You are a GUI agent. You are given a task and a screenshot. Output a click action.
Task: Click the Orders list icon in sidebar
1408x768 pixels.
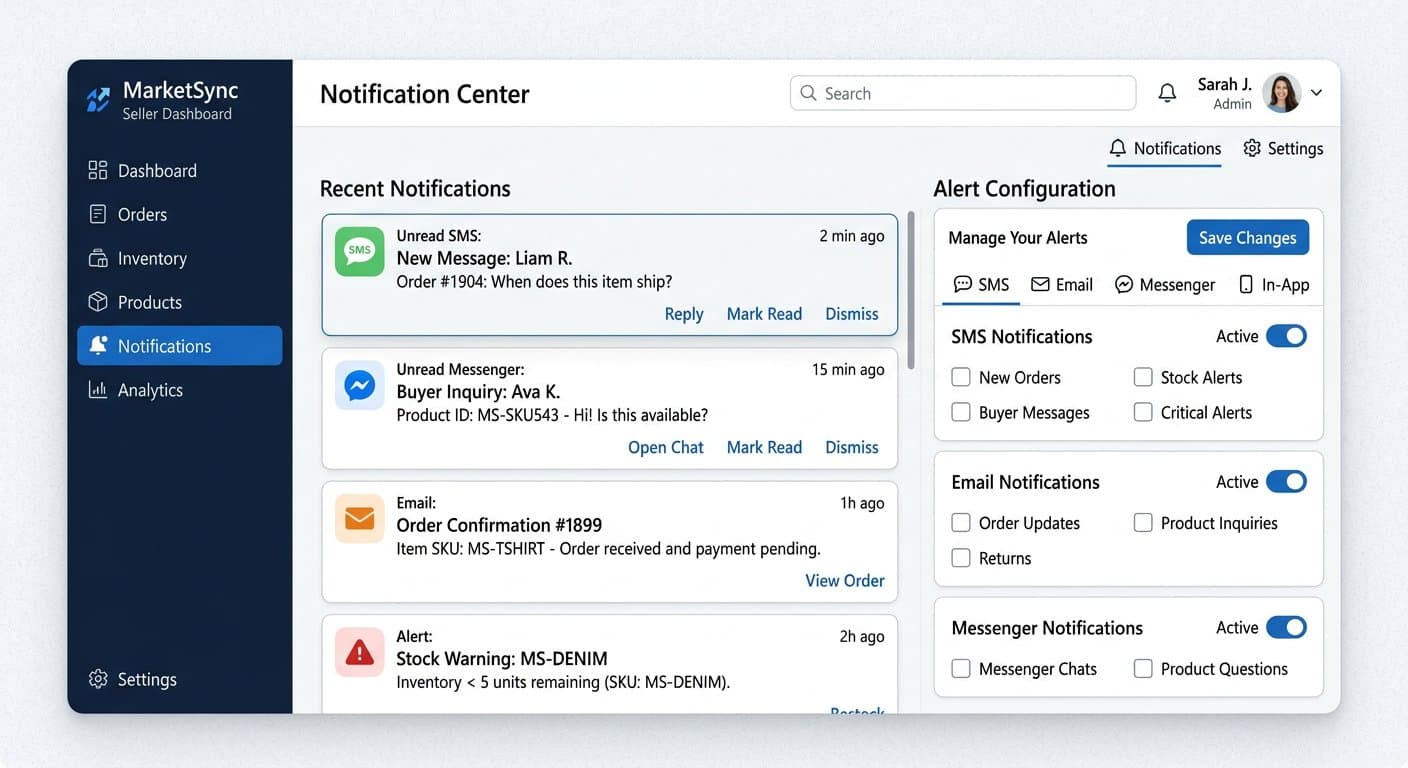pos(97,214)
